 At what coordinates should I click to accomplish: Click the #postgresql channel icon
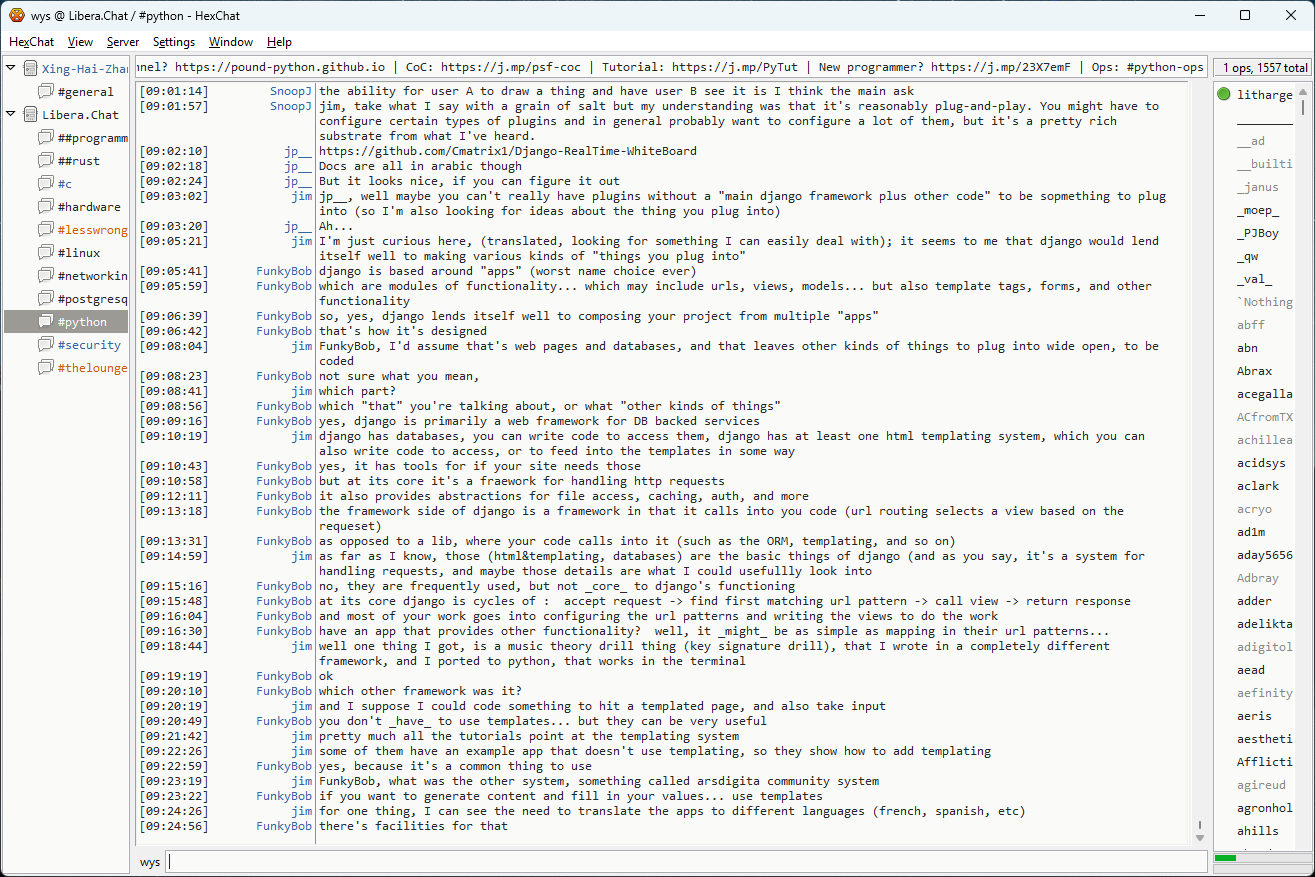[x=45, y=299]
